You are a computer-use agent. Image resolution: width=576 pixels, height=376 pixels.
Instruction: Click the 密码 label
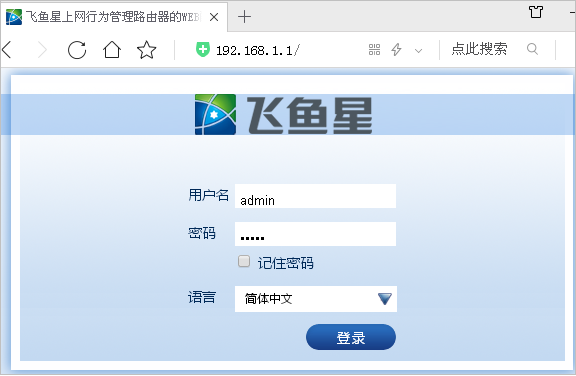tap(202, 233)
